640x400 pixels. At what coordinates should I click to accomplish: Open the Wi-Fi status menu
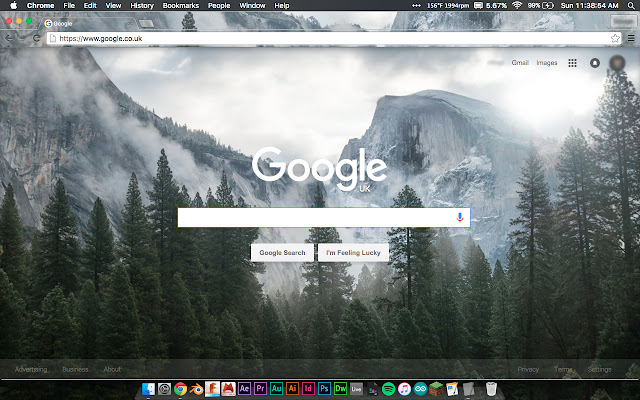coord(517,5)
